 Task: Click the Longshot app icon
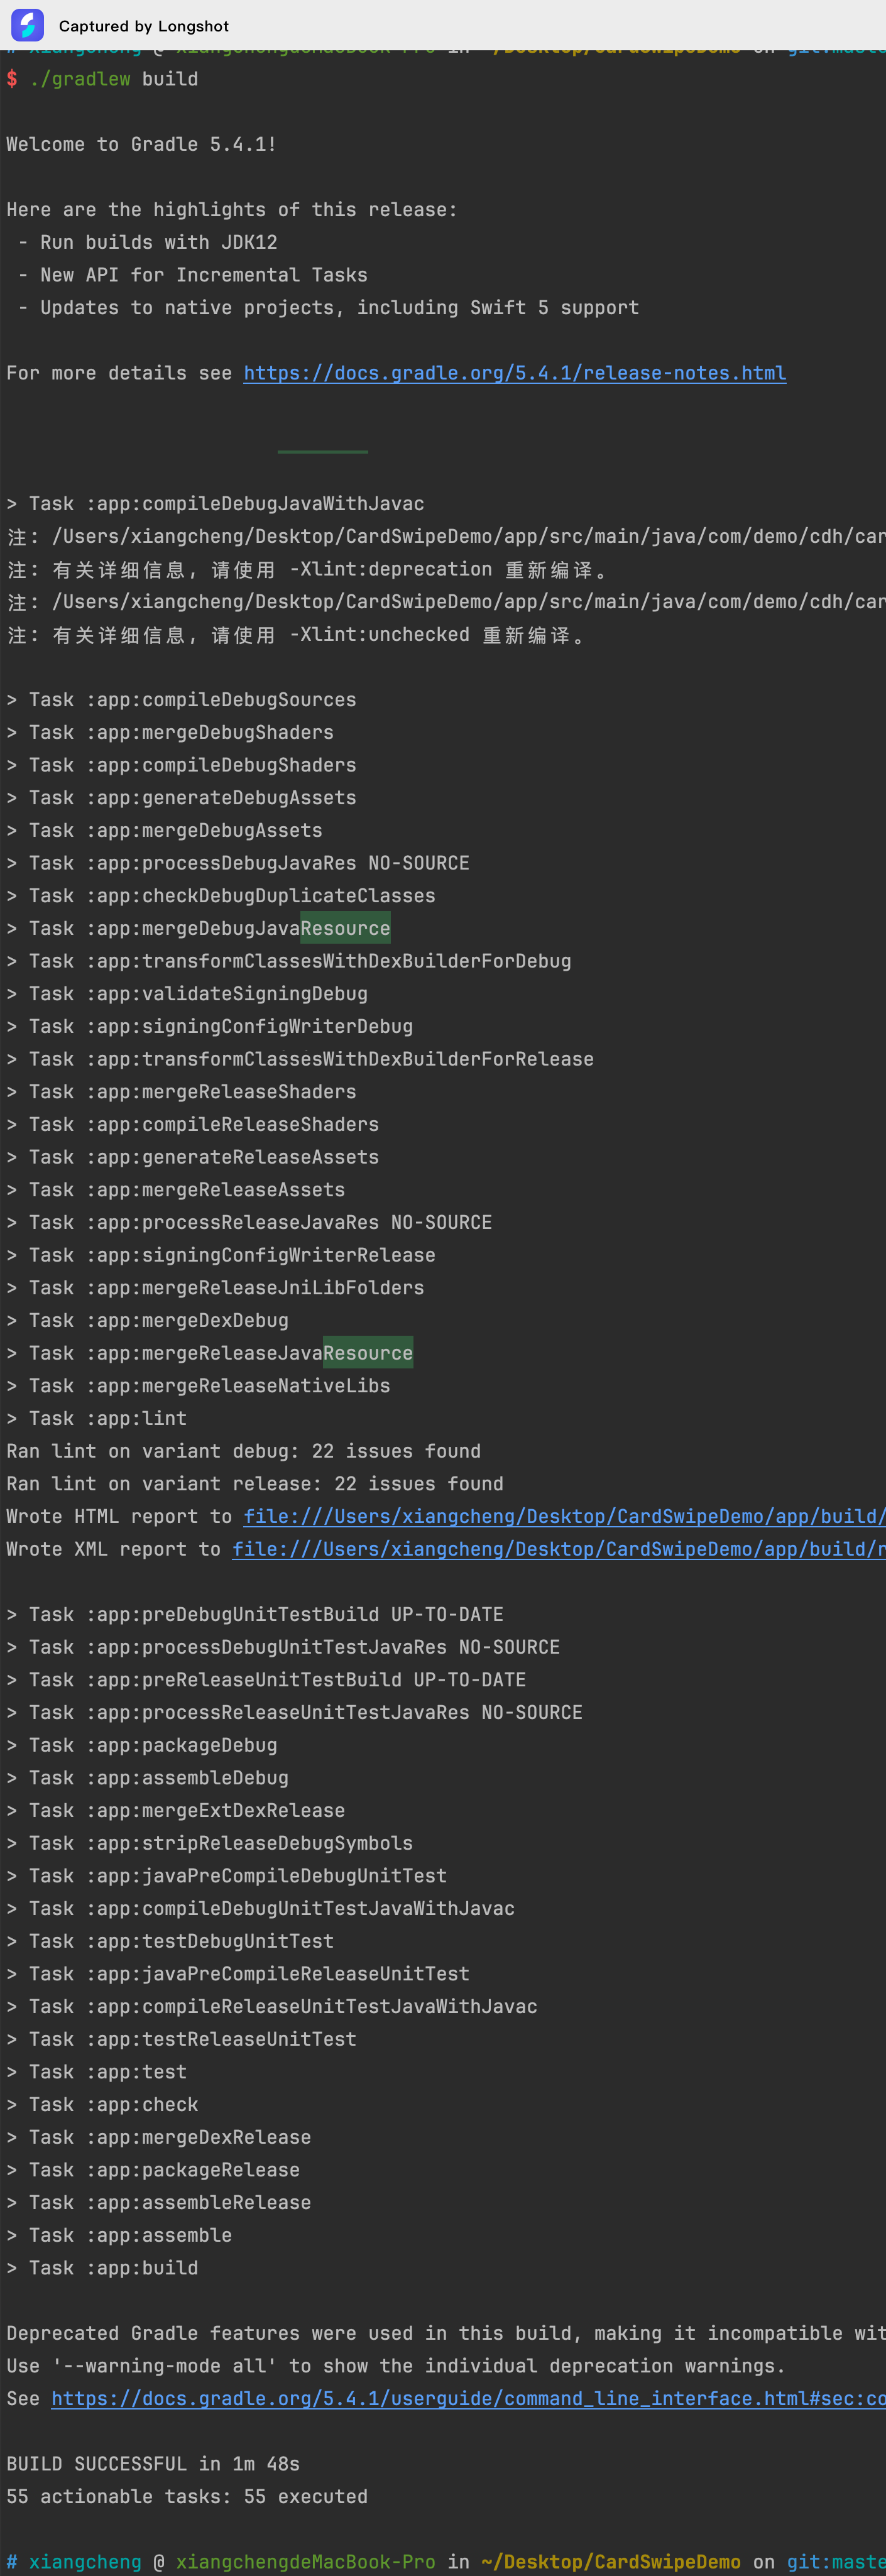tap(27, 25)
